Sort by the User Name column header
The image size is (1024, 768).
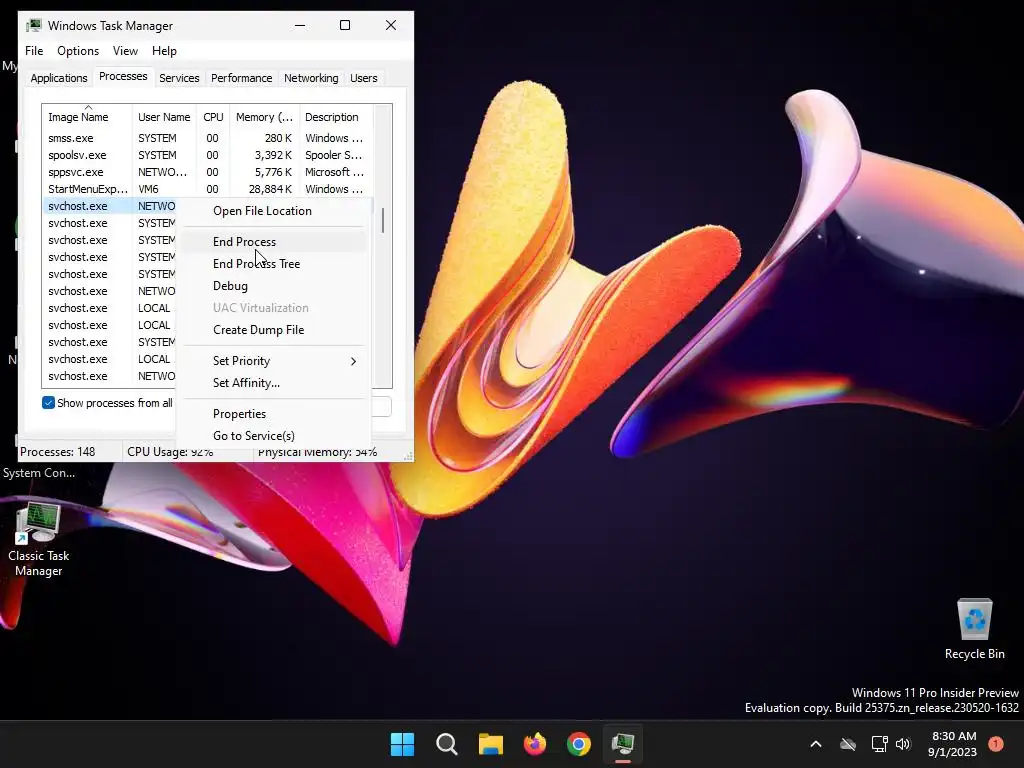(164, 117)
